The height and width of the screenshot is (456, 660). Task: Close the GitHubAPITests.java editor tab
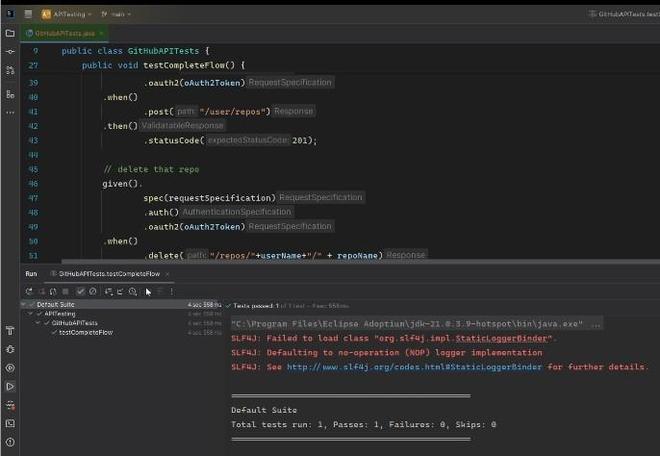coord(101,33)
